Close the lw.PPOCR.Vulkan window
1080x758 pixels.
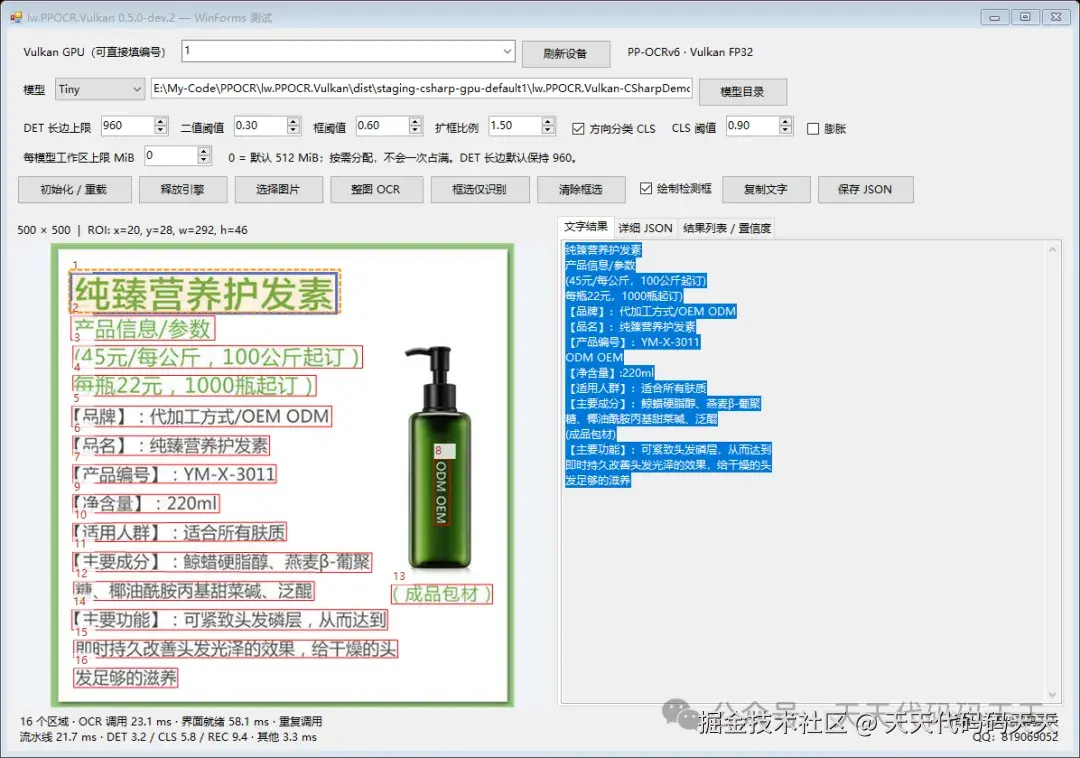pos(1057,17)
